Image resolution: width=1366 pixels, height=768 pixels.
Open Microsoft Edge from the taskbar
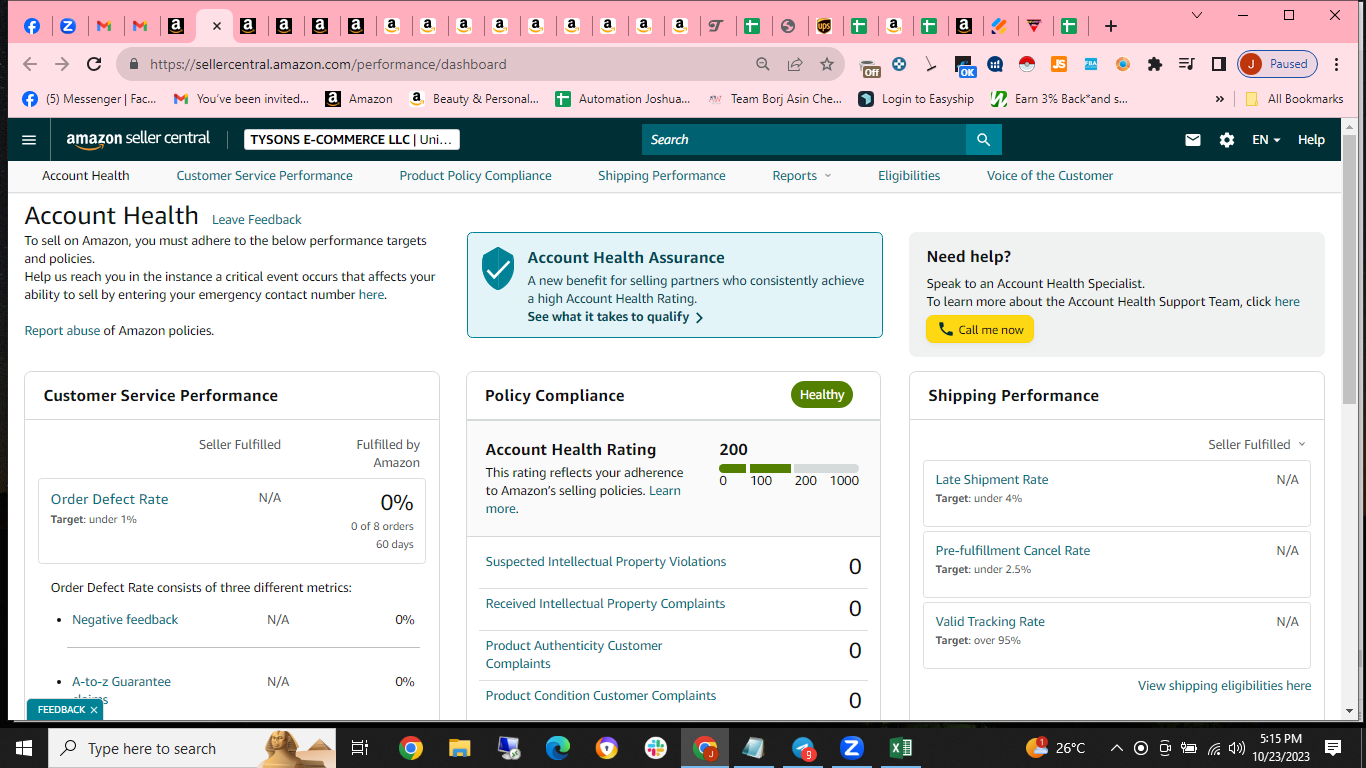(x=558, y=748)
